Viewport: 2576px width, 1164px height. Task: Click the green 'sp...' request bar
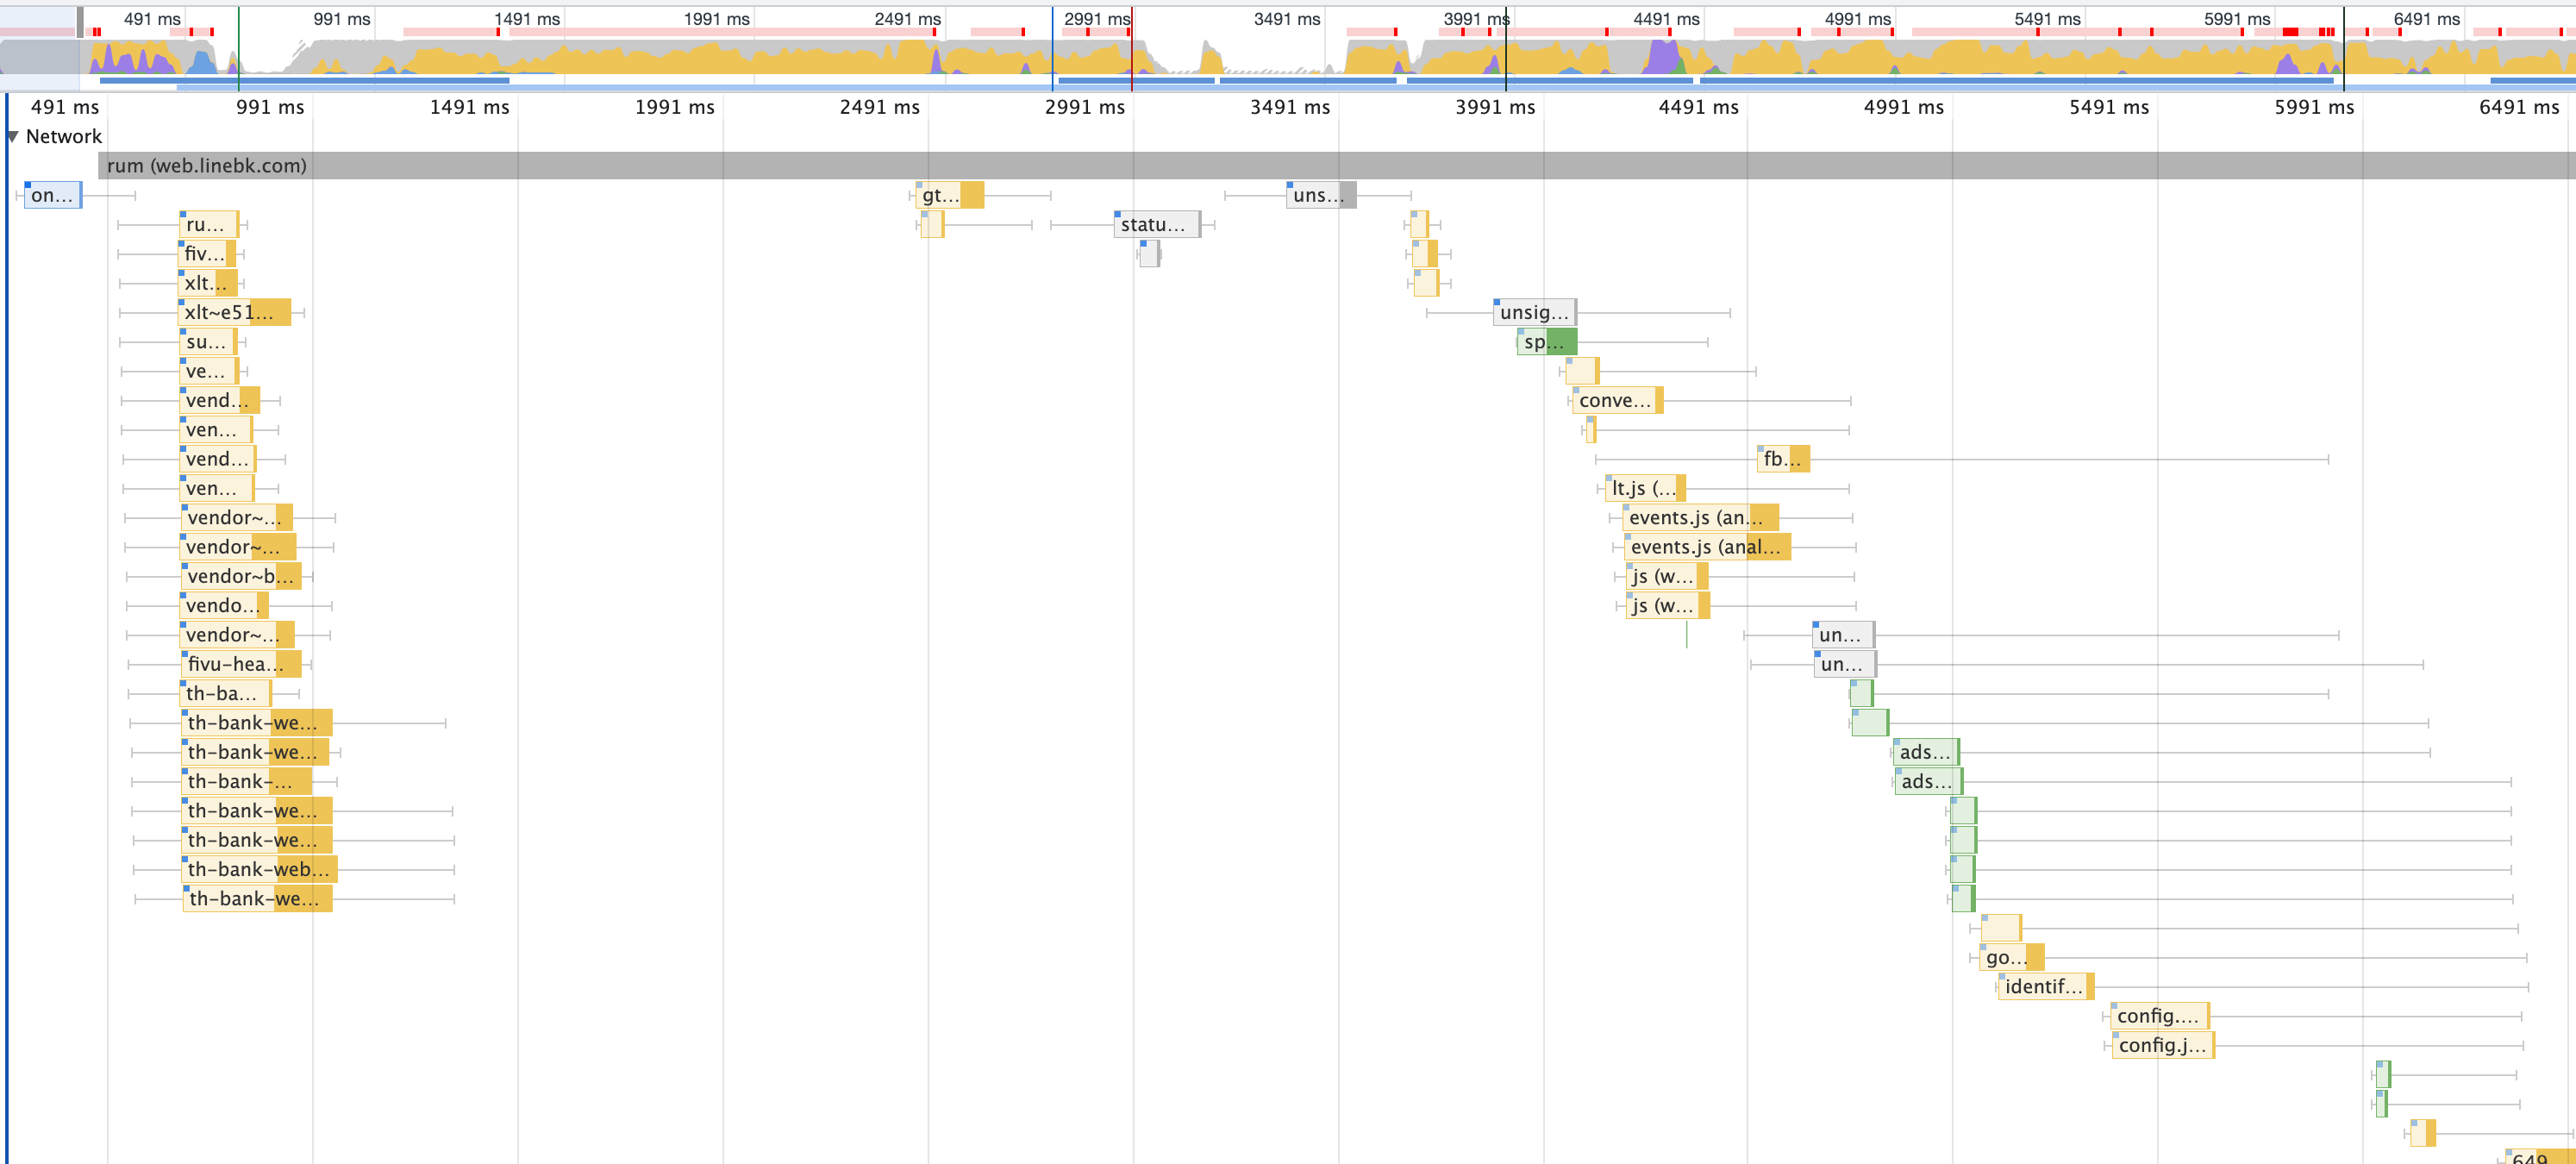1547,342
